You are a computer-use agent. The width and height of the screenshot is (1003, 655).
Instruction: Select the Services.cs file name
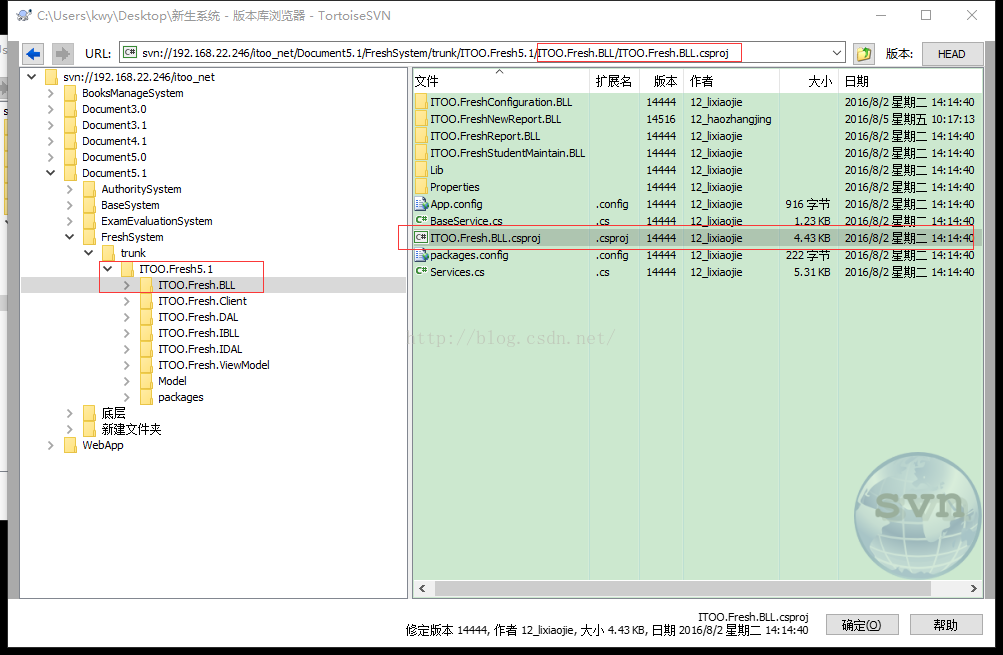(x=457, y=272)
